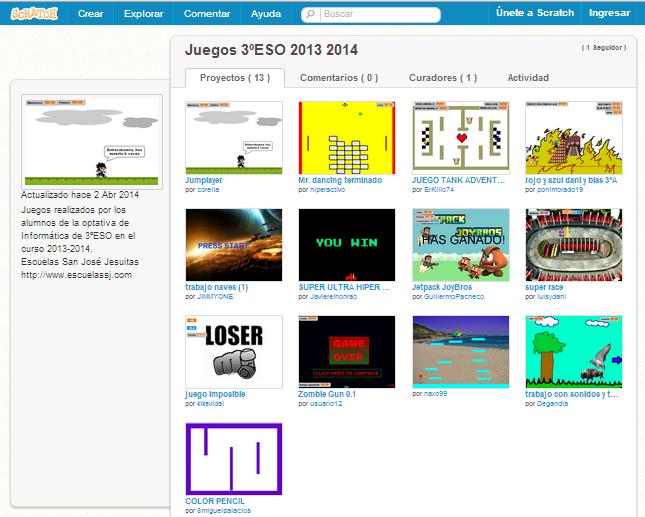Switch to the Actividad tab
Screen dimensions: 645x517
click(x=528, y=78)
